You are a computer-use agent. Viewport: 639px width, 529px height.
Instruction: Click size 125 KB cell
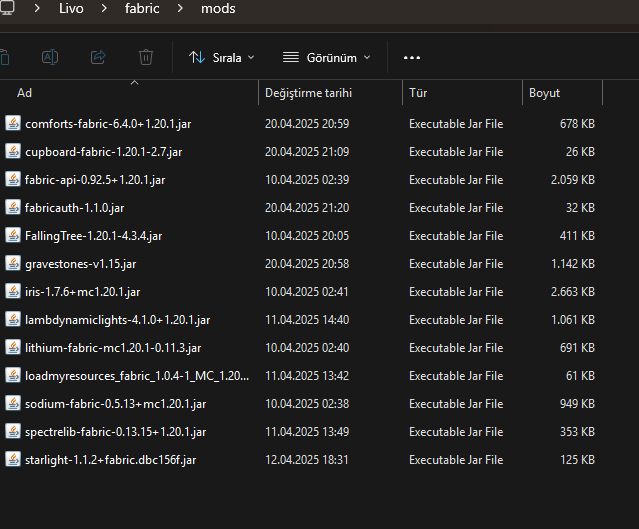[x=577, y=460]
